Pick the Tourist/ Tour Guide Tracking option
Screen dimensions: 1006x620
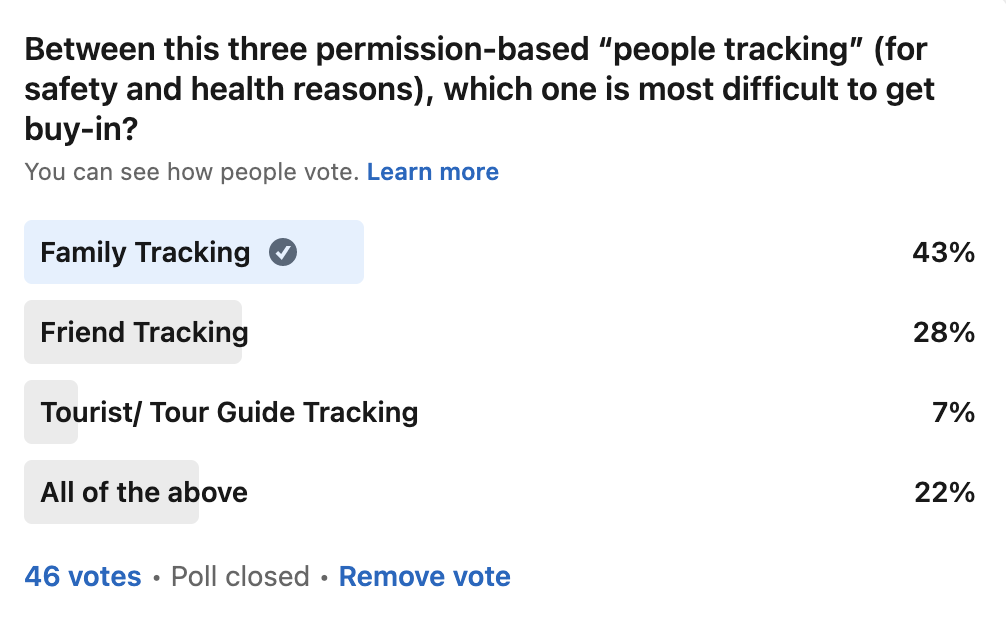(x=229, y=412)
